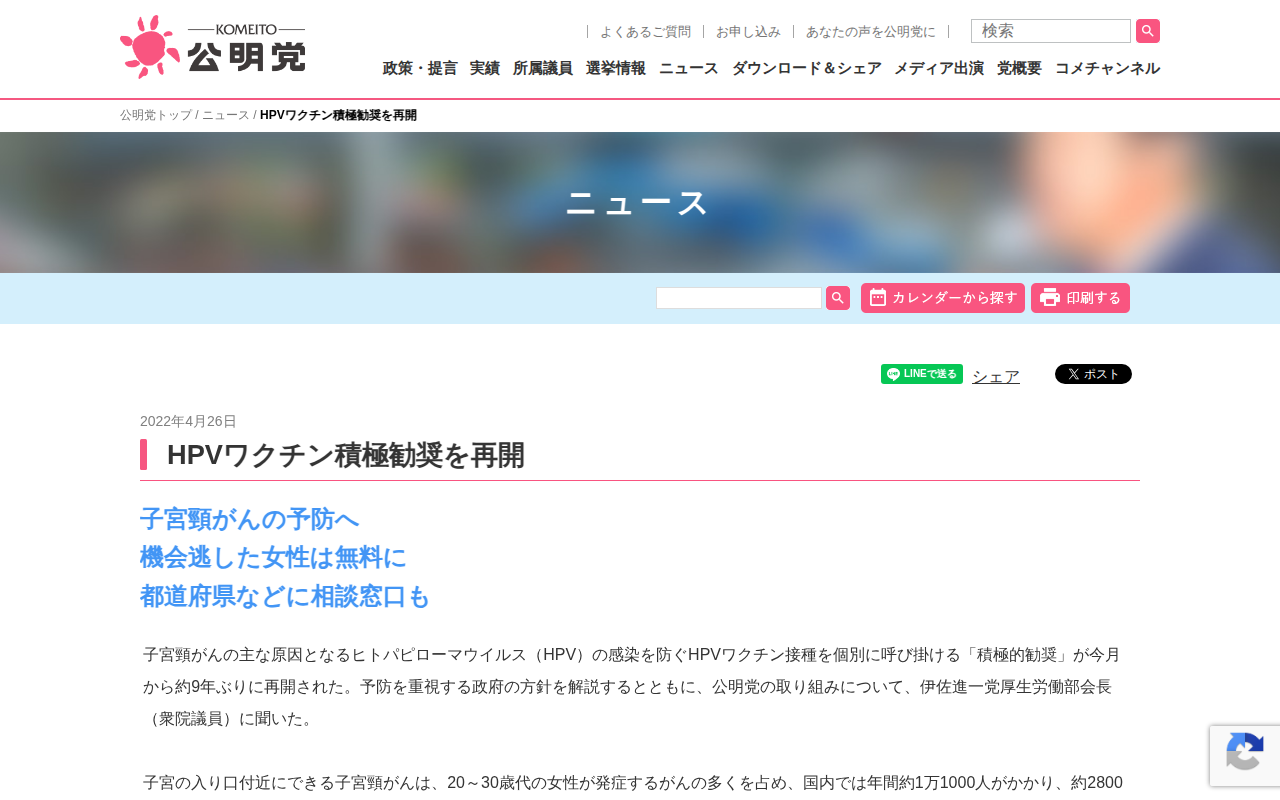Click the subheading 子宮頸がんの予防へ
The height and width of the screenshot is (800, 1280).
tap(249, 519)
